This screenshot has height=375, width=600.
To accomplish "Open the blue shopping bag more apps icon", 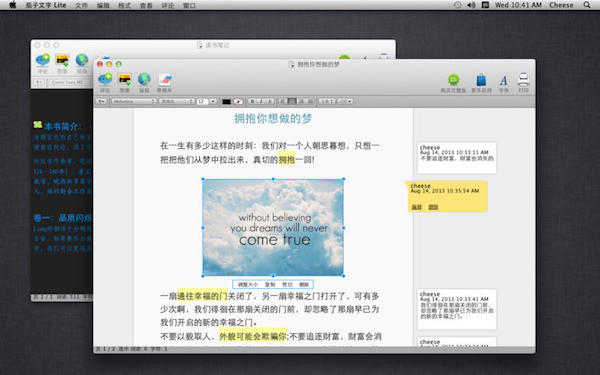I will coord(481,80).
